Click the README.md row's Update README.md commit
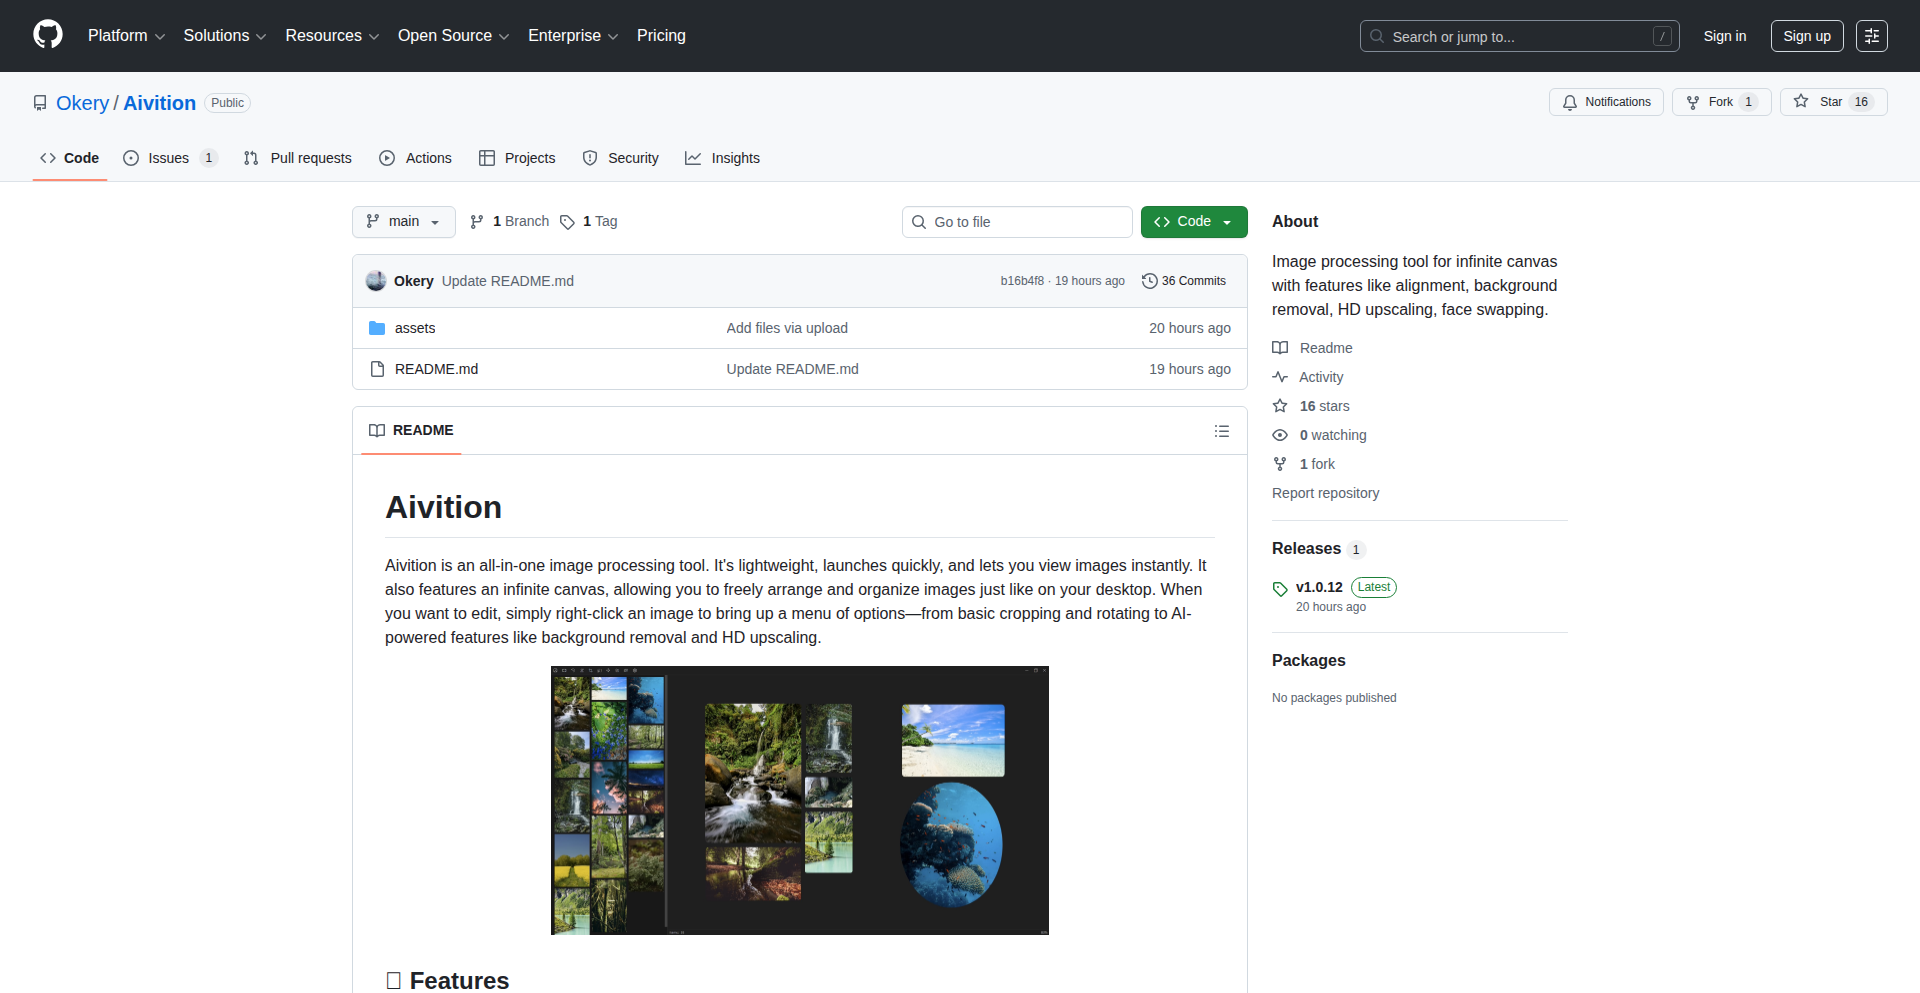This screenshot has width=1920, height=993. pyautogui.click(x=792, y=369)
